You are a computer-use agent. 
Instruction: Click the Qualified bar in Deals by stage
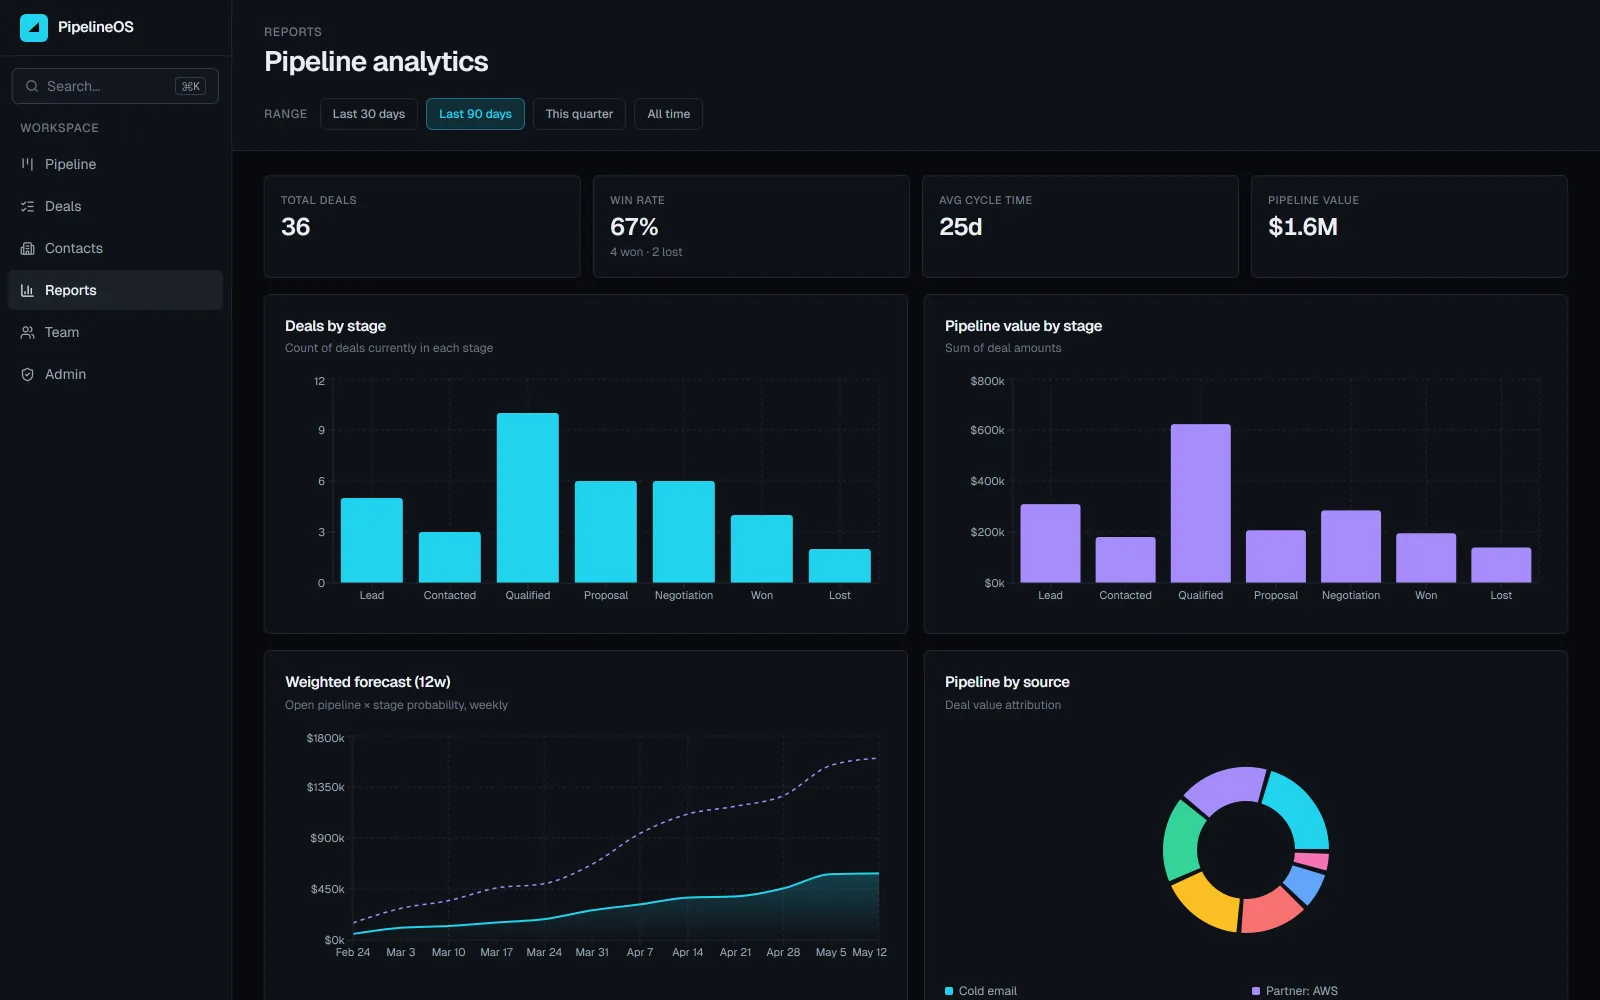(528, 498)
